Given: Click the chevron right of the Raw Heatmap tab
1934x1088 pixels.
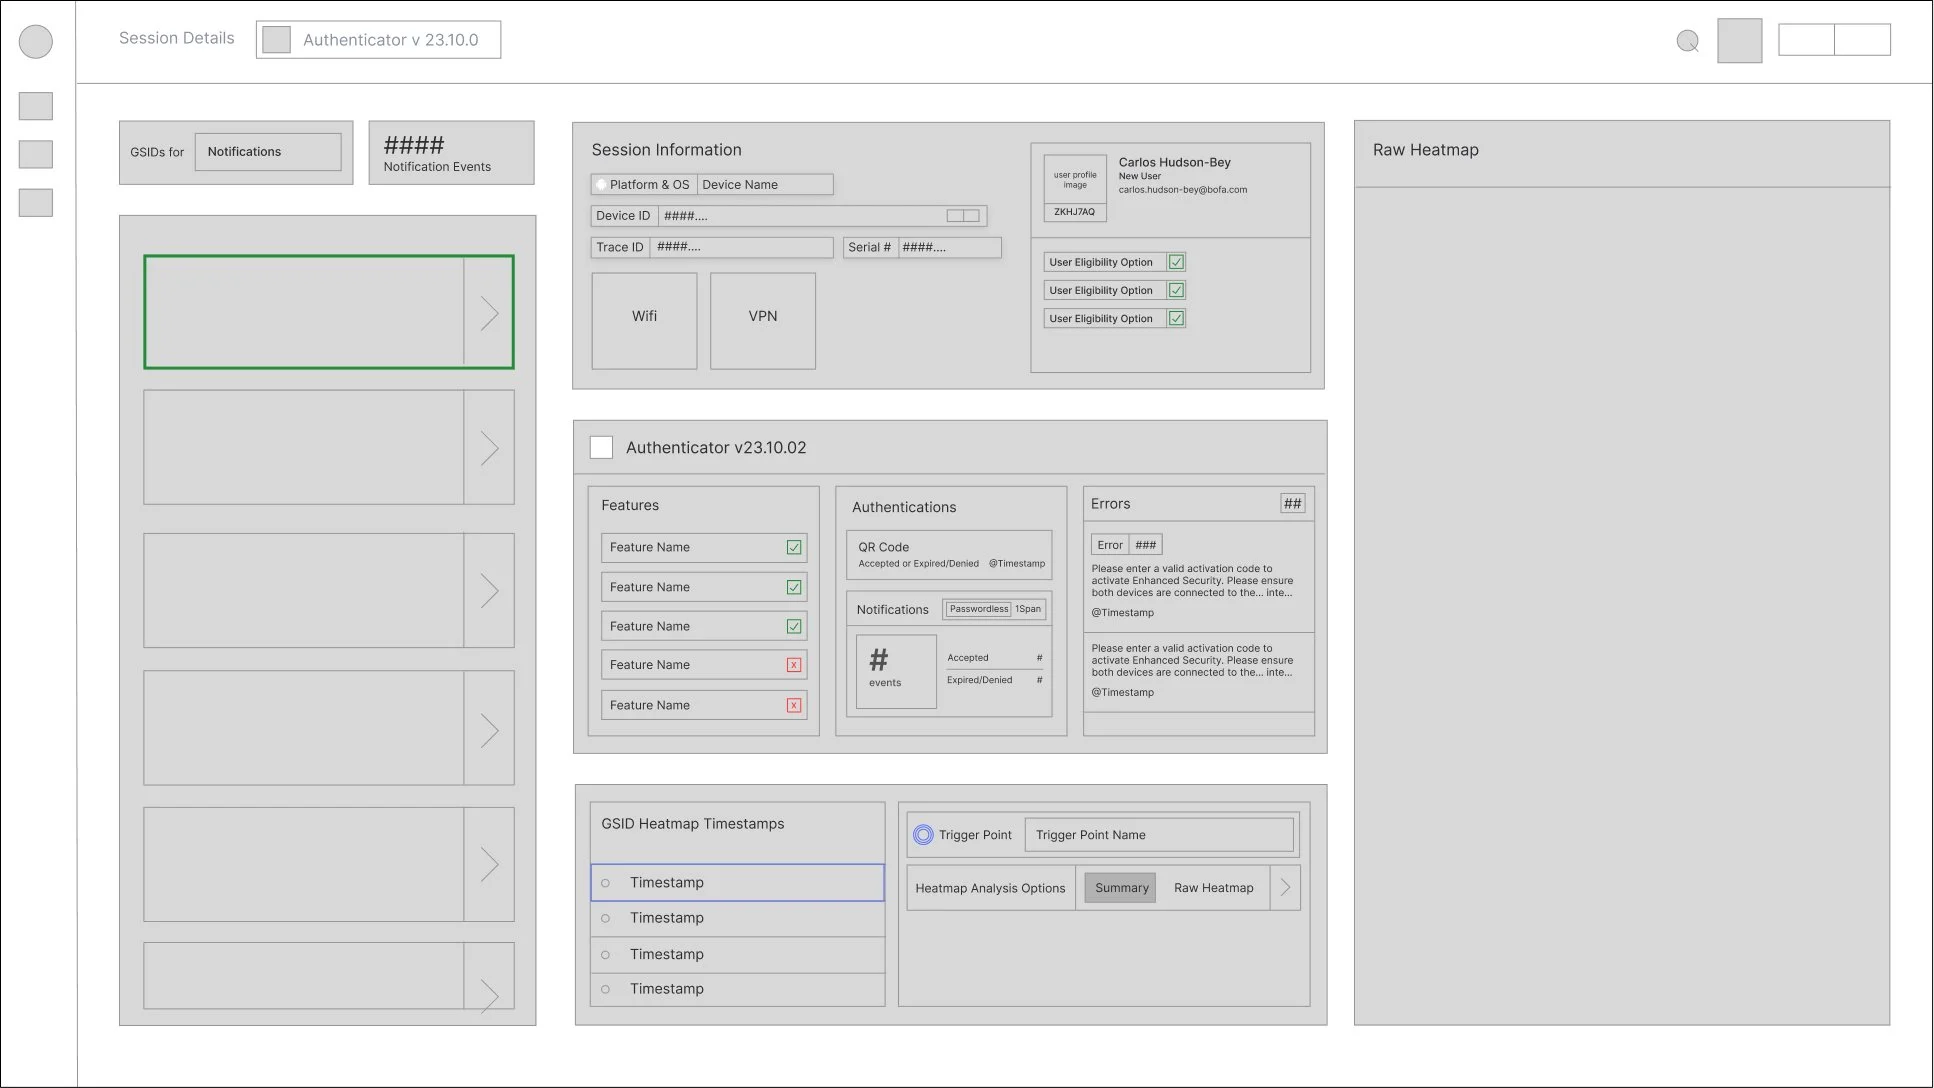Looking at the screenshot, I should [1285, 887].
